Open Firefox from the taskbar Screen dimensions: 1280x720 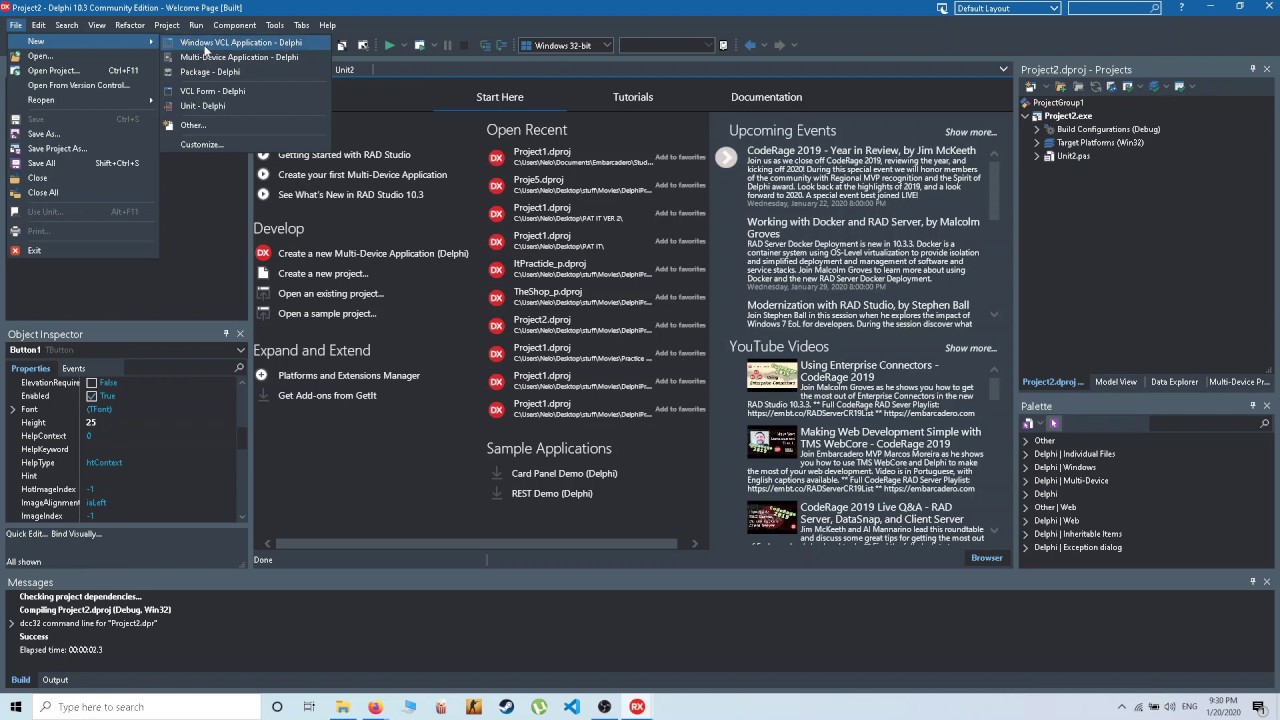(x=375, y=707)
